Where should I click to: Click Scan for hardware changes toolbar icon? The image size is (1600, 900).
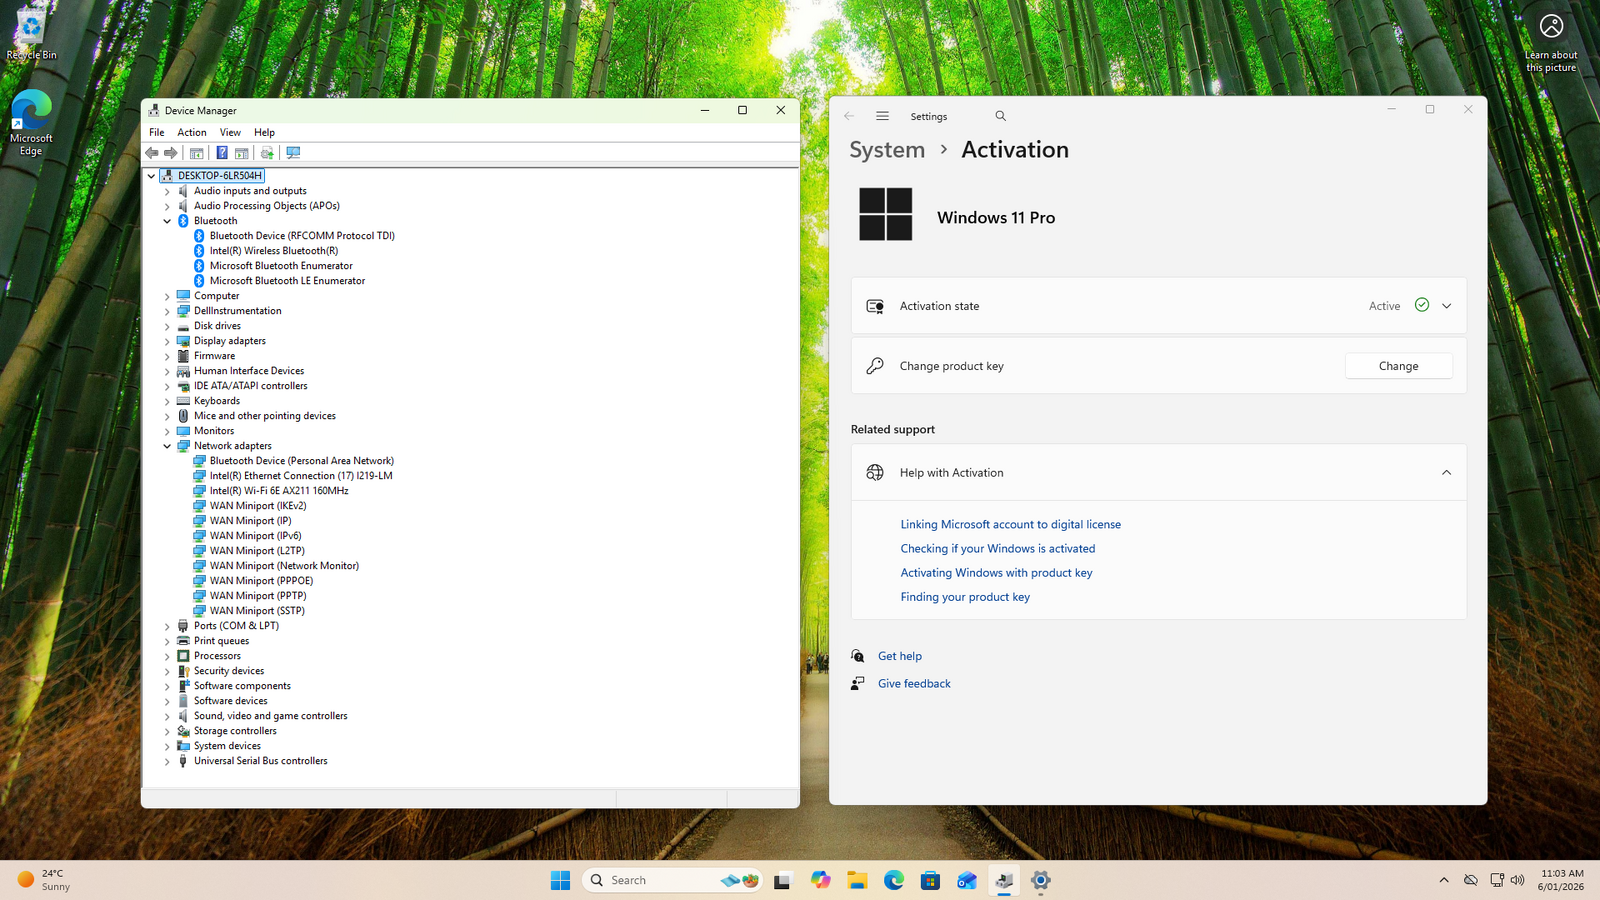click(x=293, y=153)
